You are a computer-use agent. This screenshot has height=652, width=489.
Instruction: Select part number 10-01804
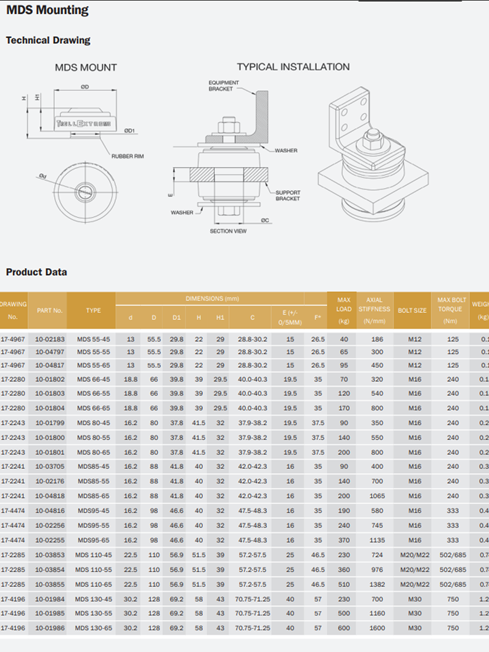click(x=50, y=408)
